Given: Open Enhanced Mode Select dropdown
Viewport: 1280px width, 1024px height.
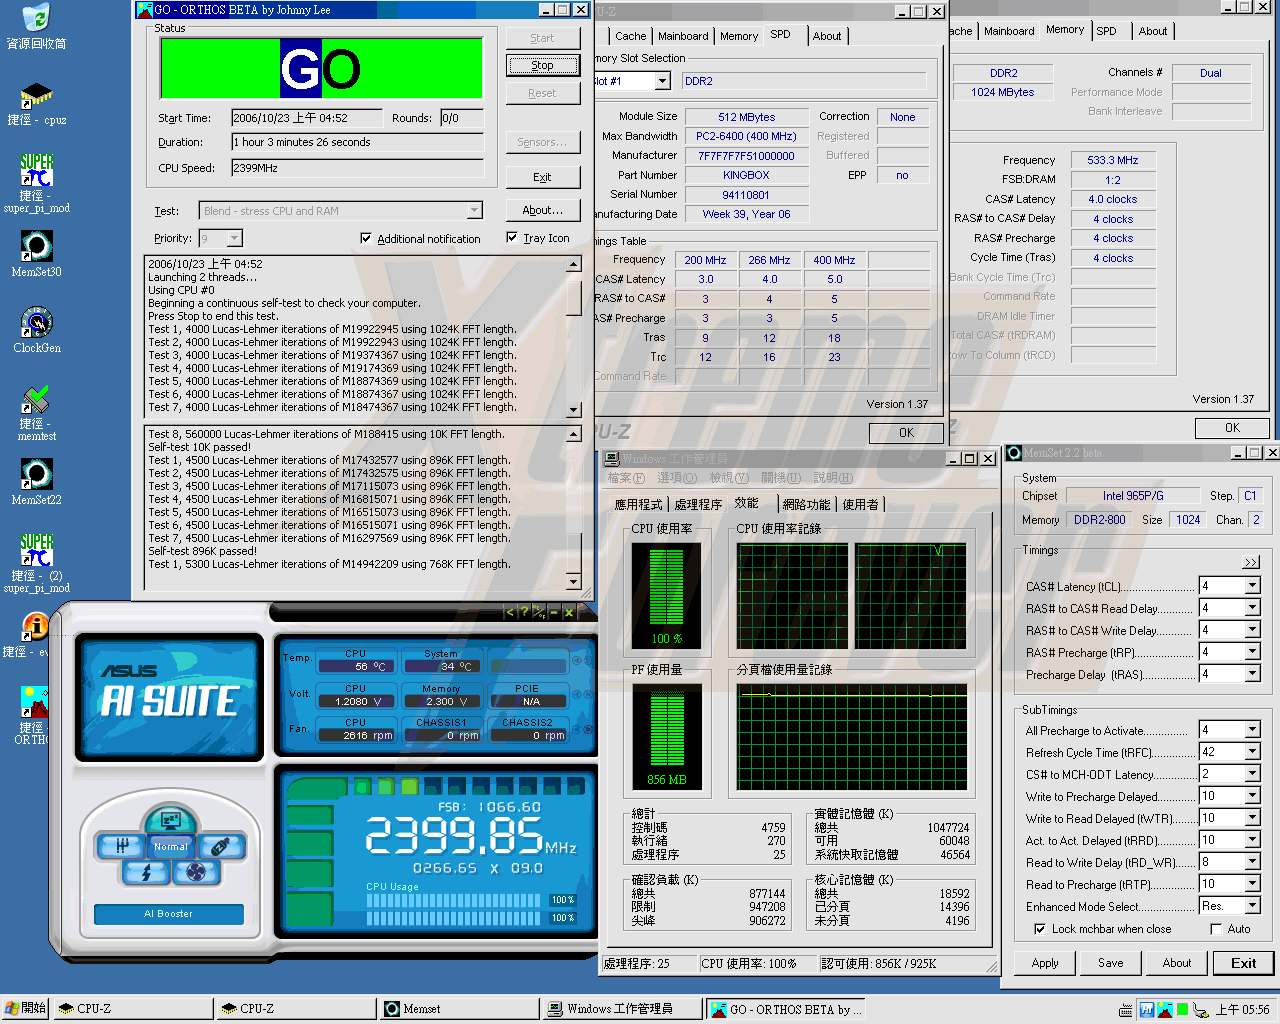Looking at the screenshot, I should (1252, 906).
